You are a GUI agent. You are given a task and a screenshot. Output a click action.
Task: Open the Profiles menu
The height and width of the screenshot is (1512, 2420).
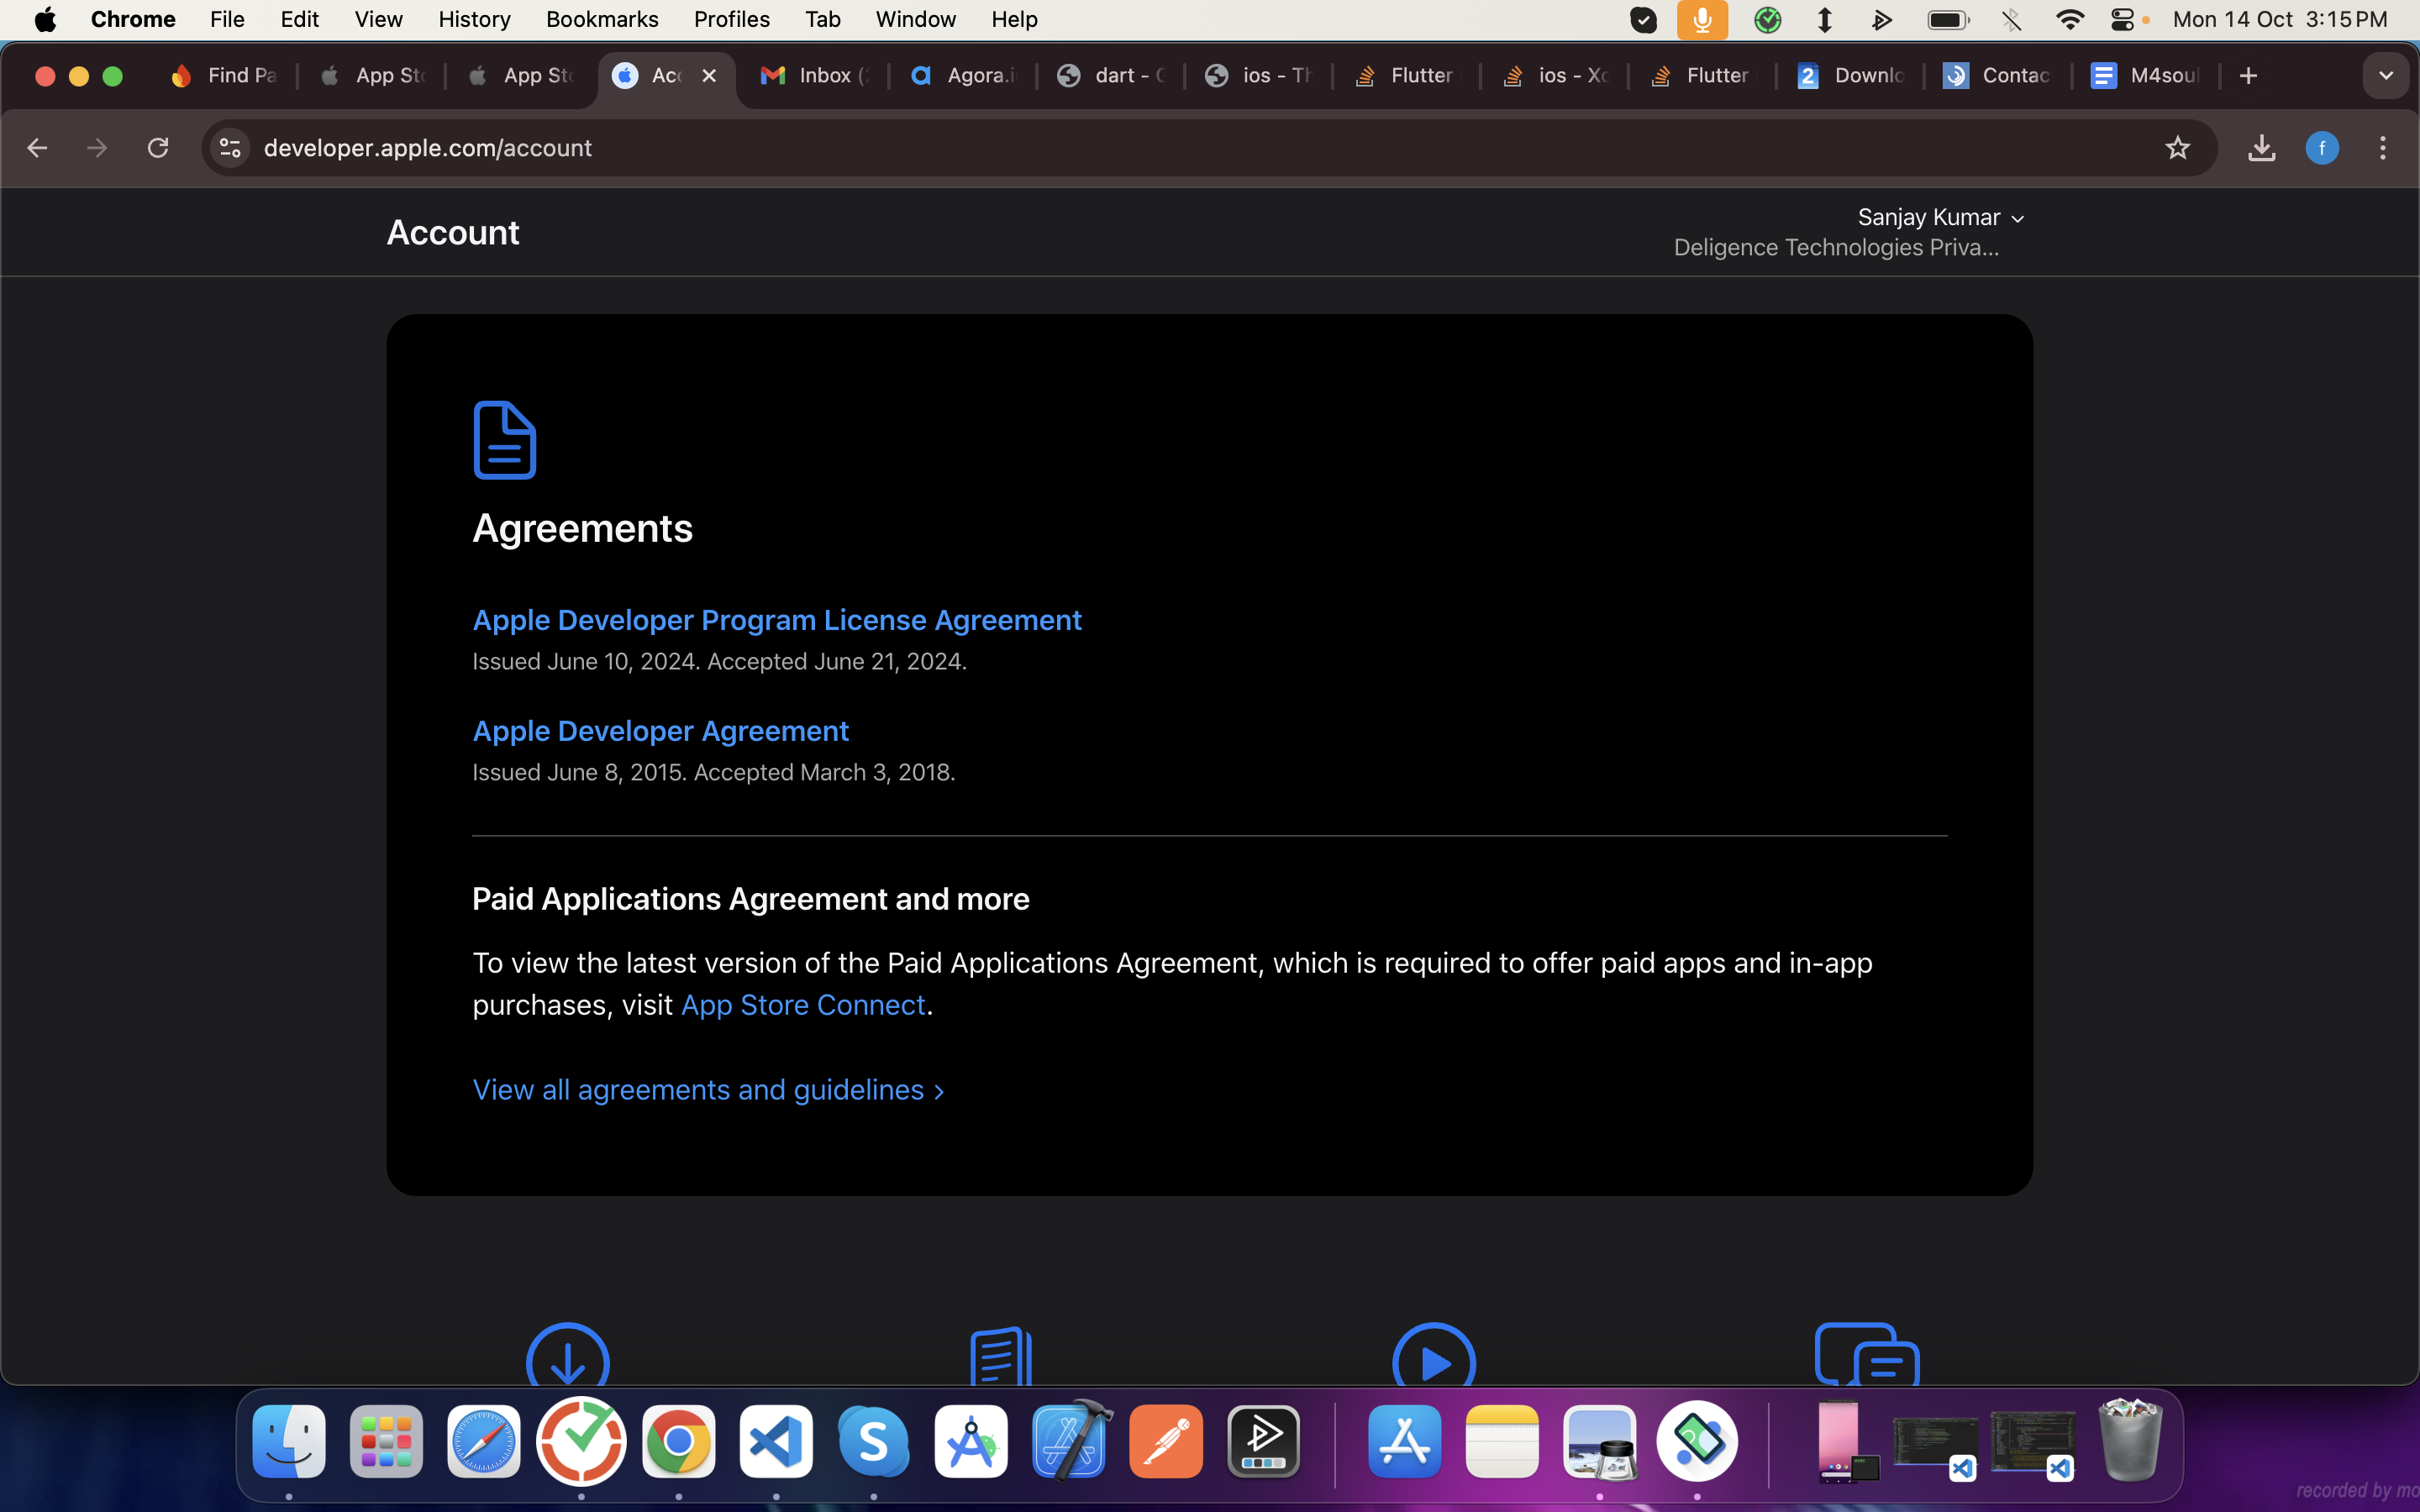[x=731, y=19]
